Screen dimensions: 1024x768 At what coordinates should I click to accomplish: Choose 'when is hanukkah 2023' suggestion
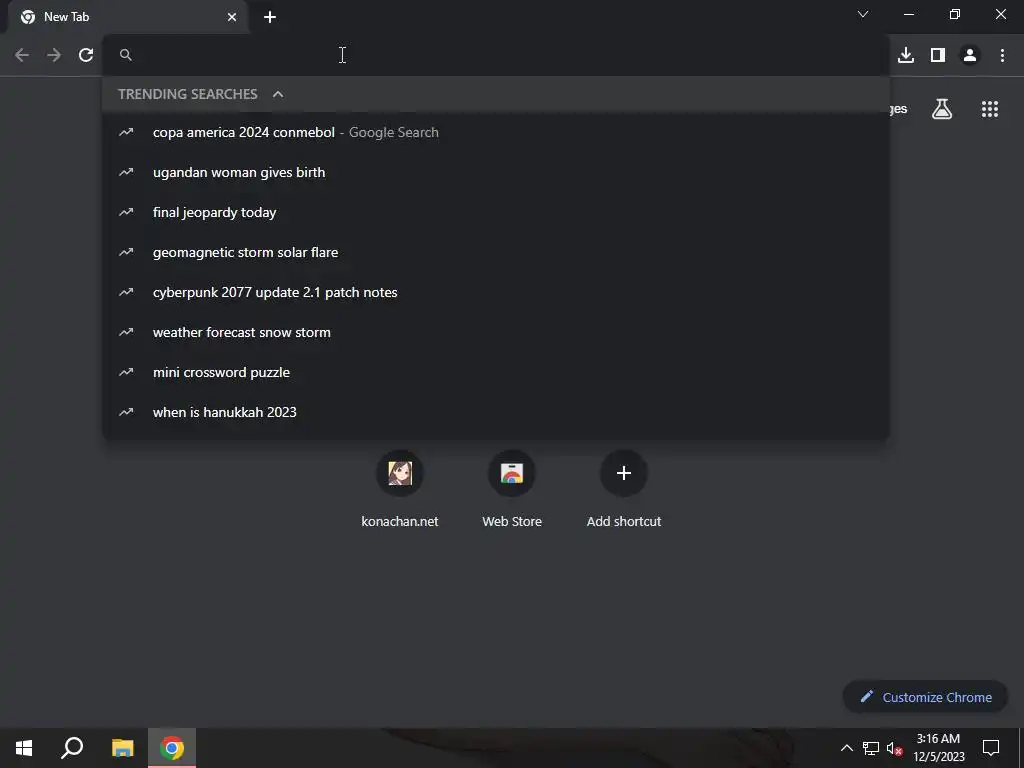click(496, 412)
